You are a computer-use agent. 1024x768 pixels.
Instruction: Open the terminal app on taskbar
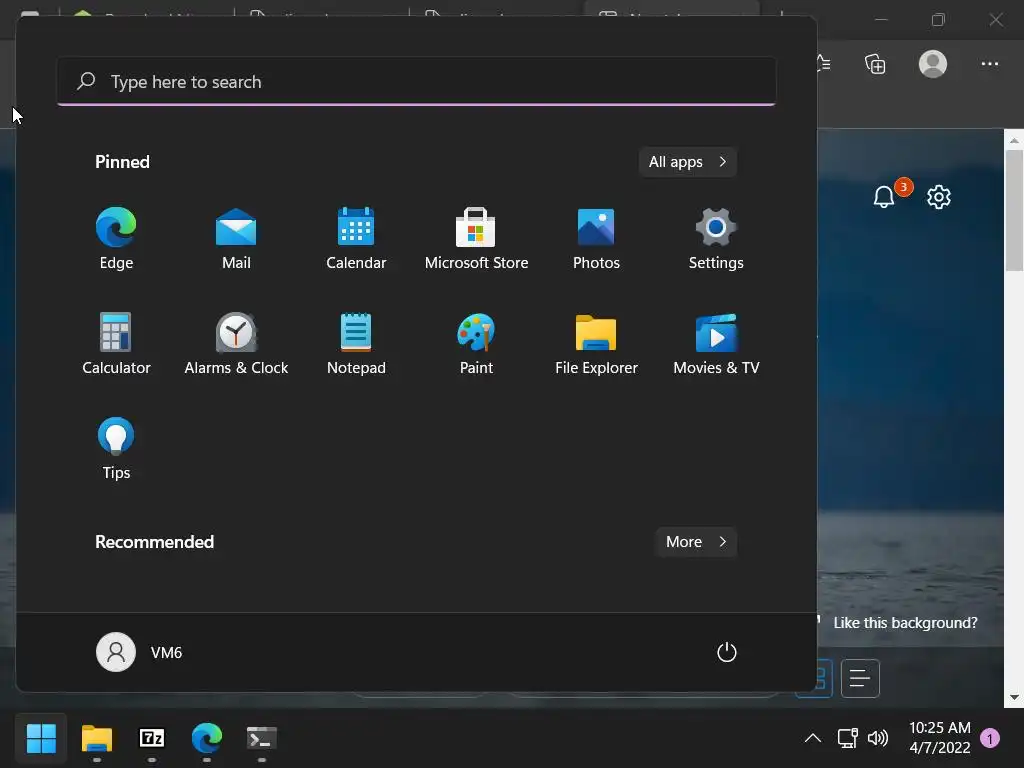[x=261, y=739]
